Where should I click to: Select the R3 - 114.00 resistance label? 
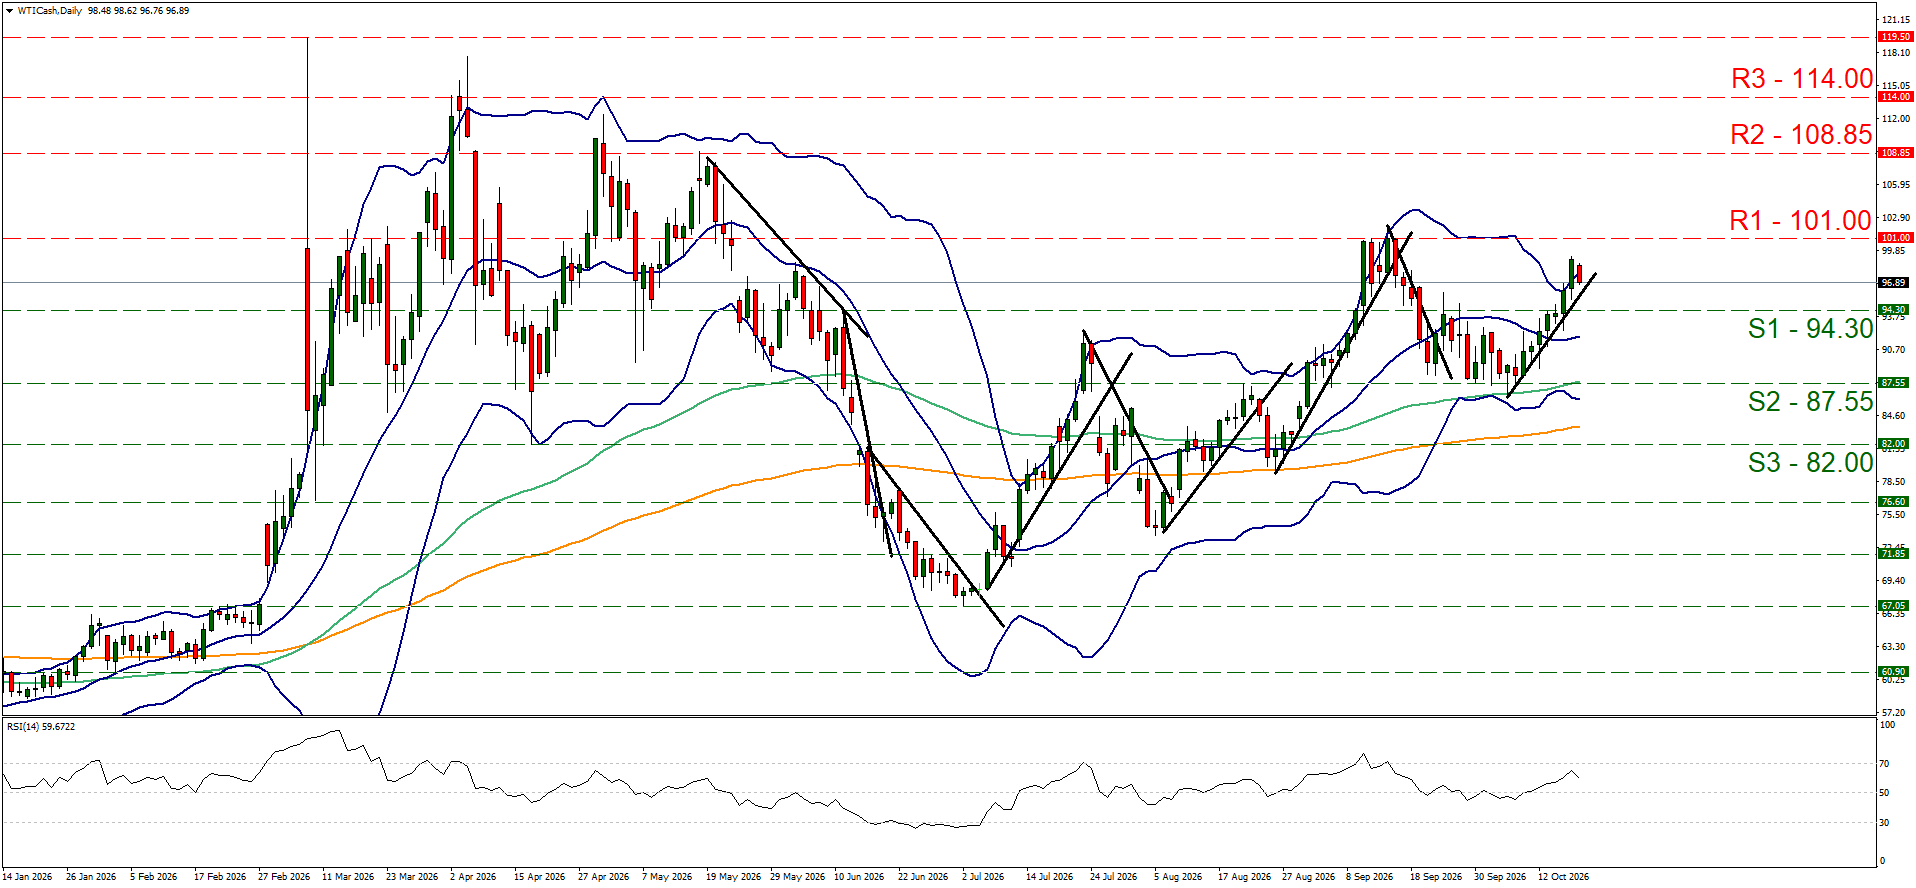pos(1802,79)
